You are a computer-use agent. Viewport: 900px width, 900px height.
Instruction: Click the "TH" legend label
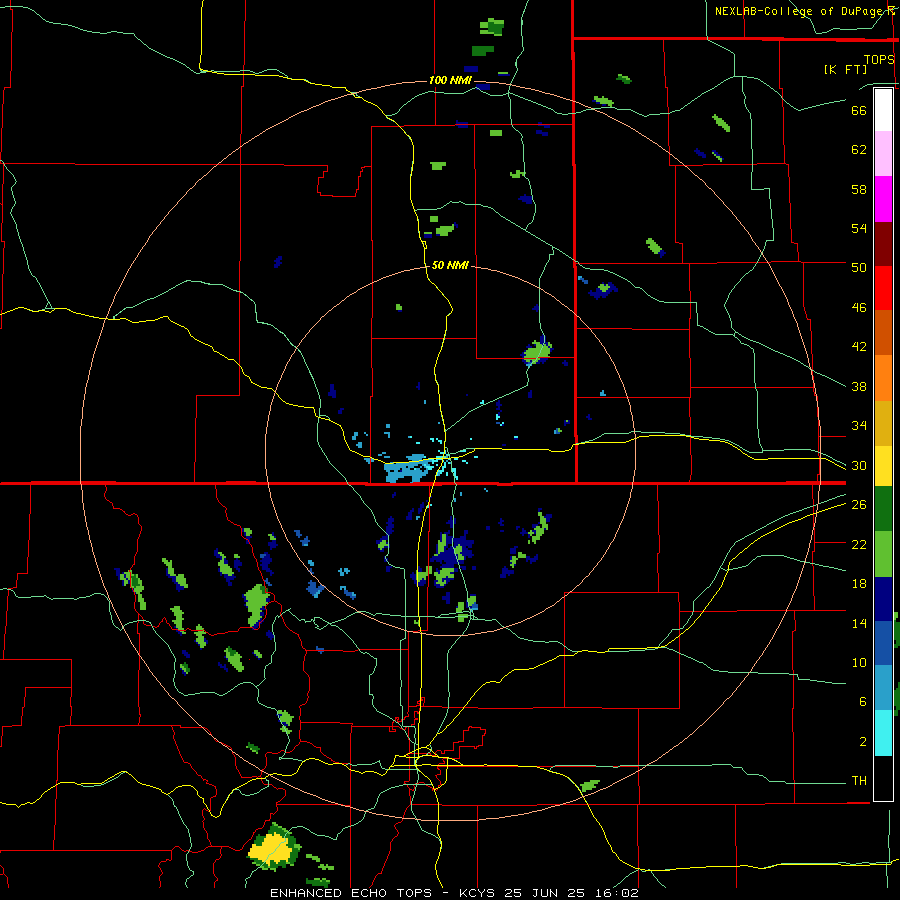(x=859, y=781)
